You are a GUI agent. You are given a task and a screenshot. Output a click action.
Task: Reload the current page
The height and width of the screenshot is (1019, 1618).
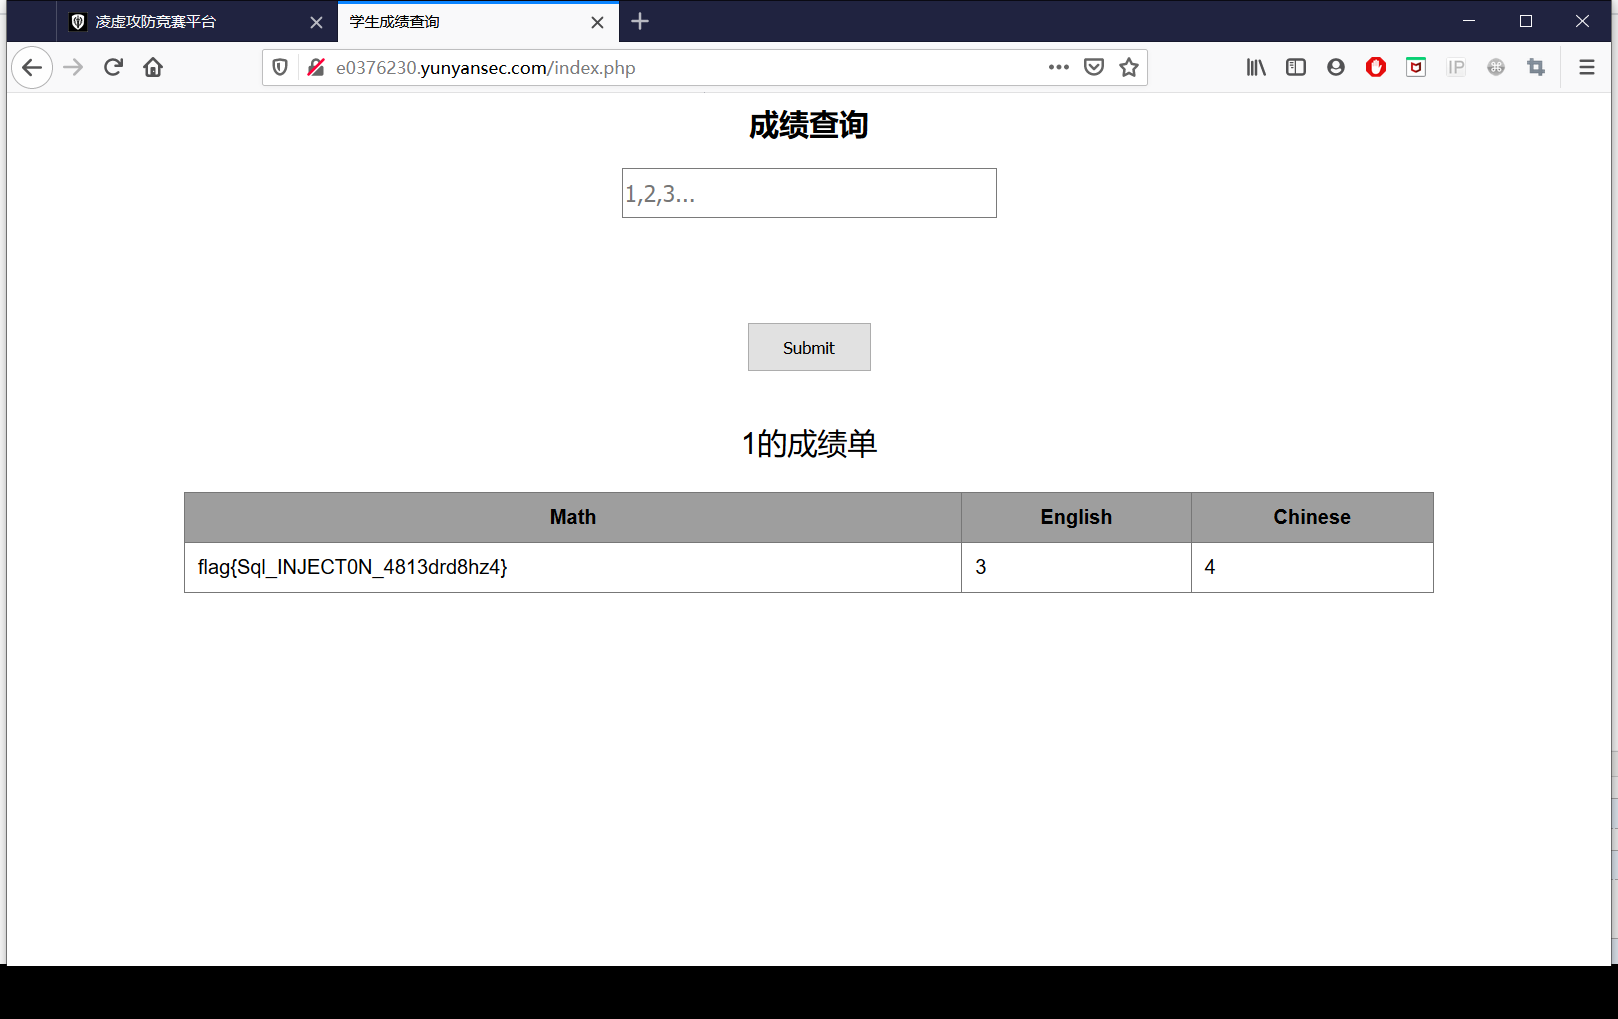(113, 67)
